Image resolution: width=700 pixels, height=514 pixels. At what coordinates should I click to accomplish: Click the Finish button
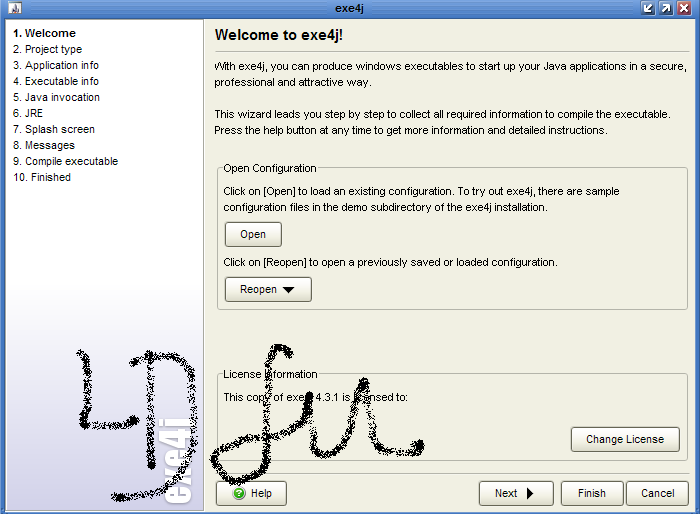point(592,493)
